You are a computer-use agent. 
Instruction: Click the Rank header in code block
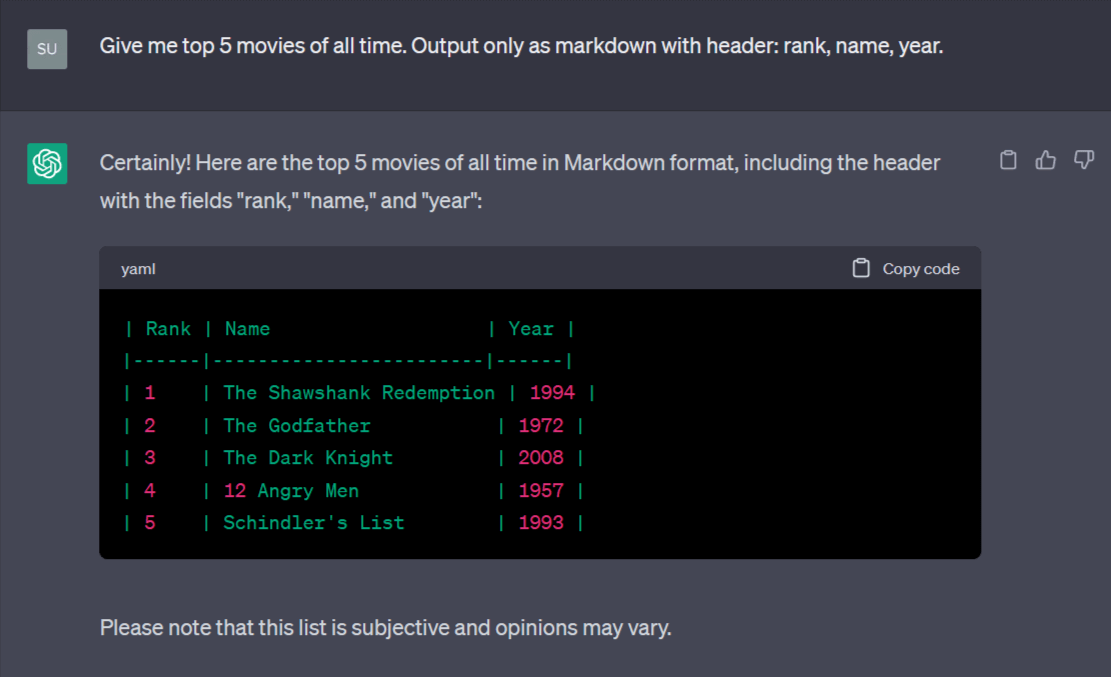[x=168, y=329]
